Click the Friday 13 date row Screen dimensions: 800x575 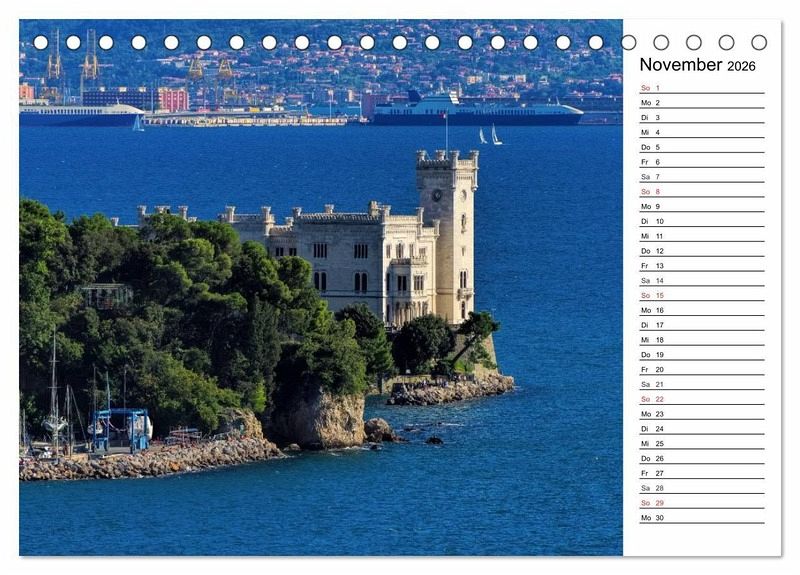click(x=700, y=266)
